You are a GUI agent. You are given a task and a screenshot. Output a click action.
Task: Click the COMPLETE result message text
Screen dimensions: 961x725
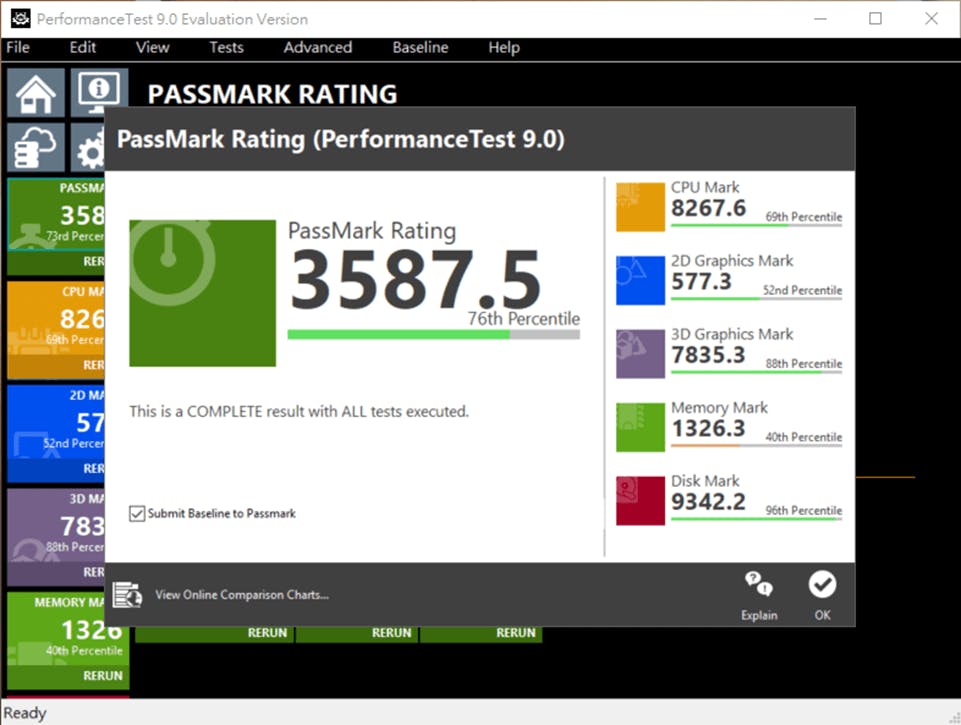click(298, 411)
